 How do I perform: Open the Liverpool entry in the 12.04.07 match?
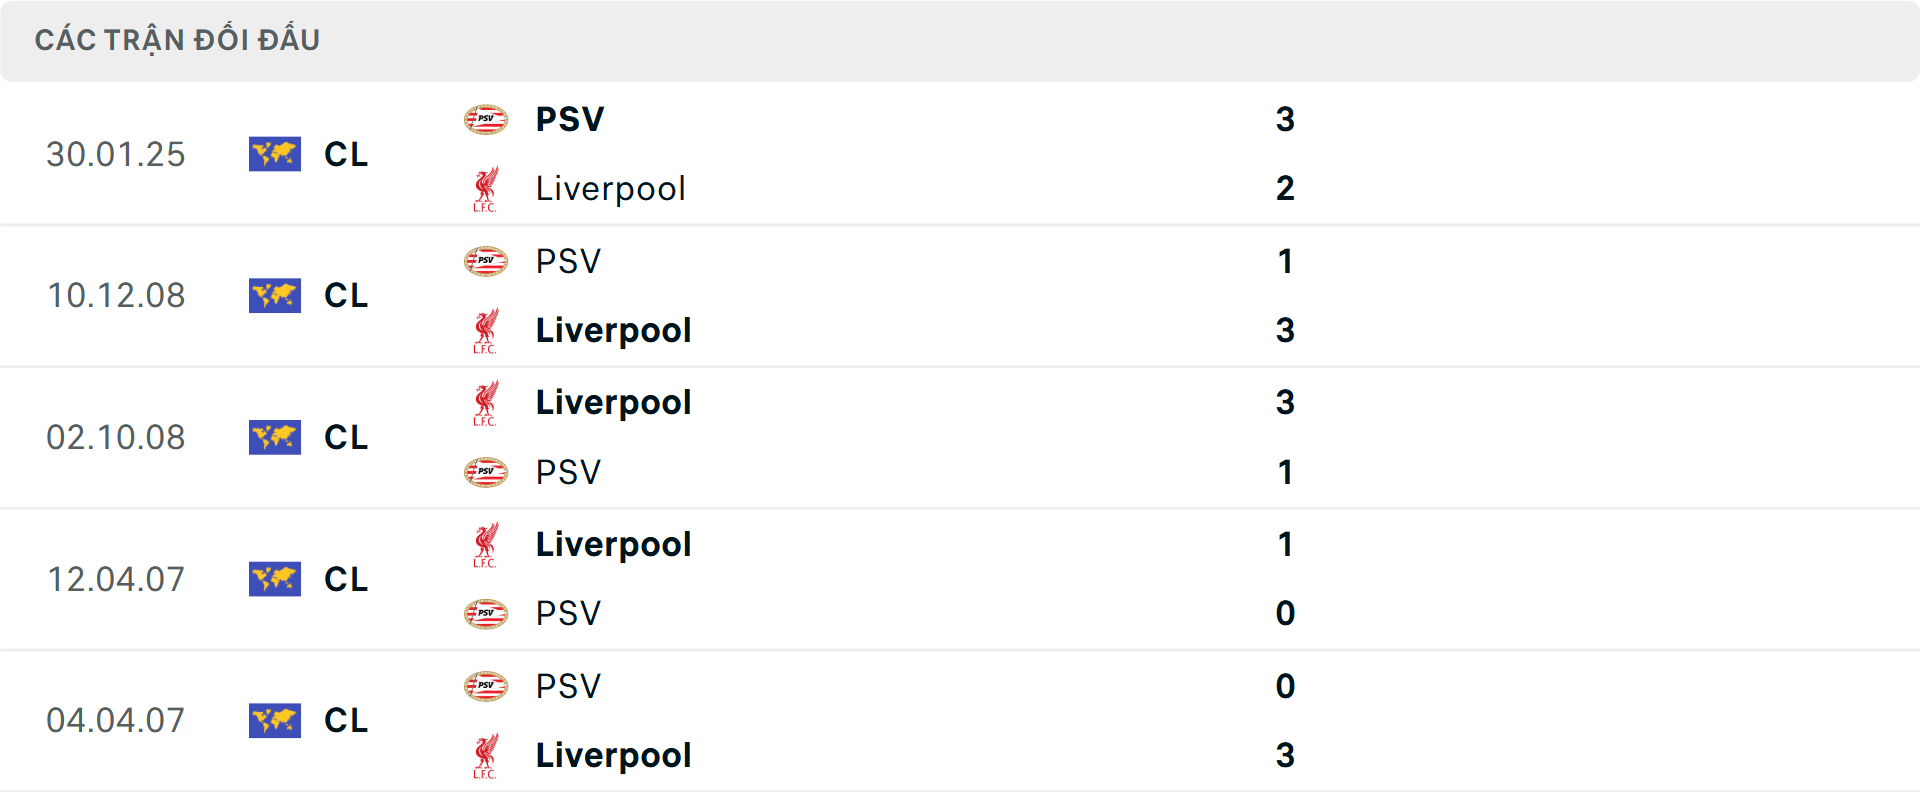(613, 544)
